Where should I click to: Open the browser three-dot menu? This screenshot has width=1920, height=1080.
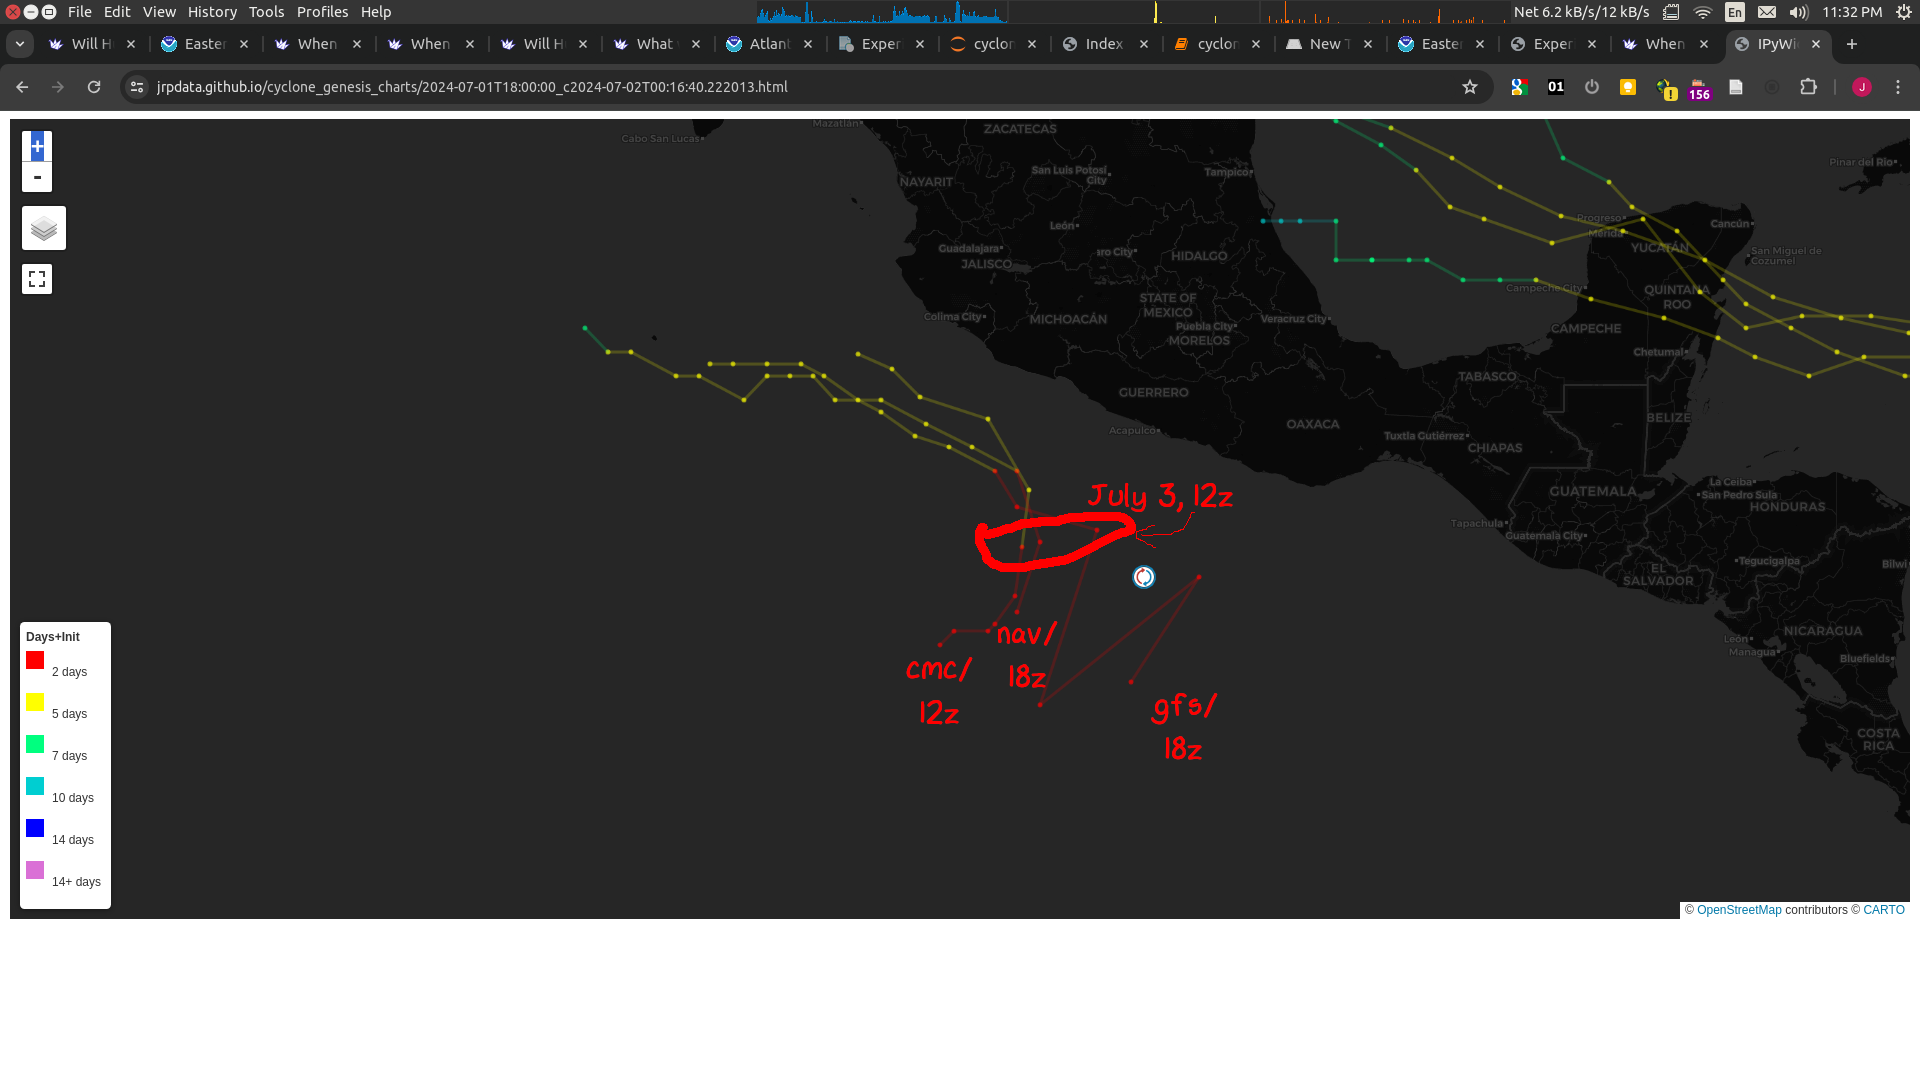point(1898,87)
